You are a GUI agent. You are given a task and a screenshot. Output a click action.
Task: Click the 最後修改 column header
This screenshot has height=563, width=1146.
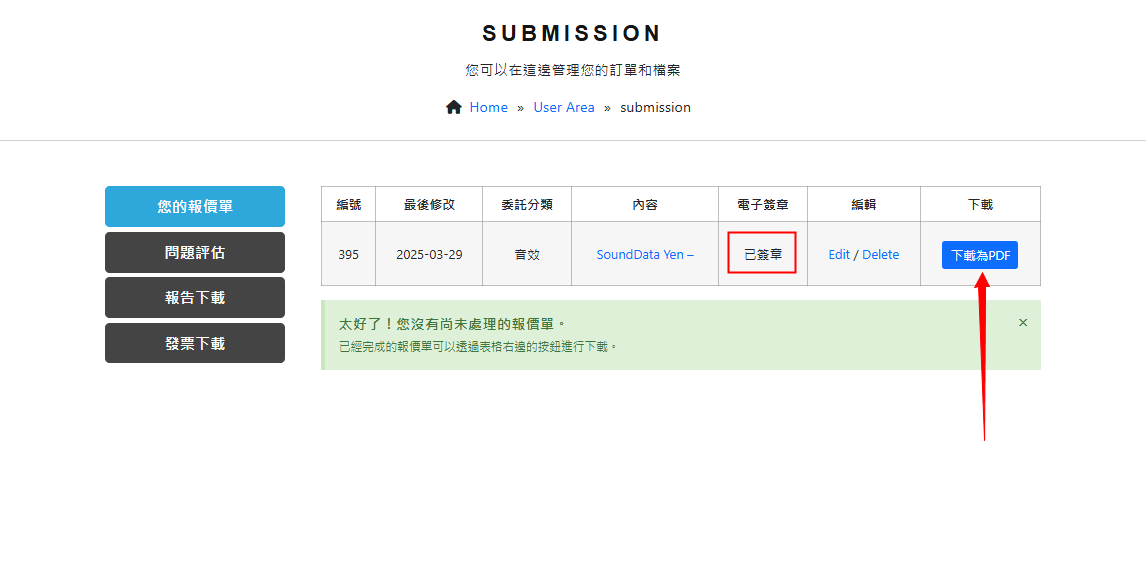(429, 204)
